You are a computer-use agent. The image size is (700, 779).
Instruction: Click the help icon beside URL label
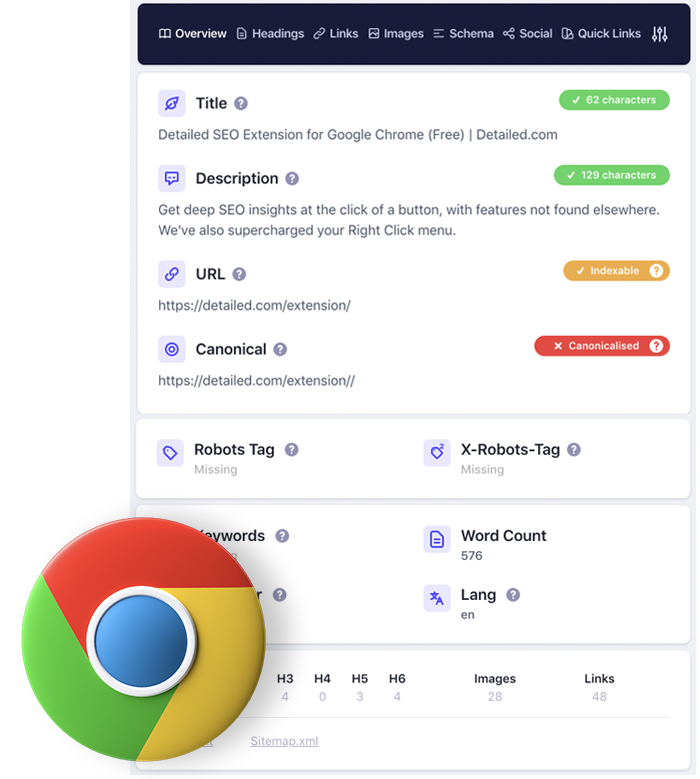point(239,274)
